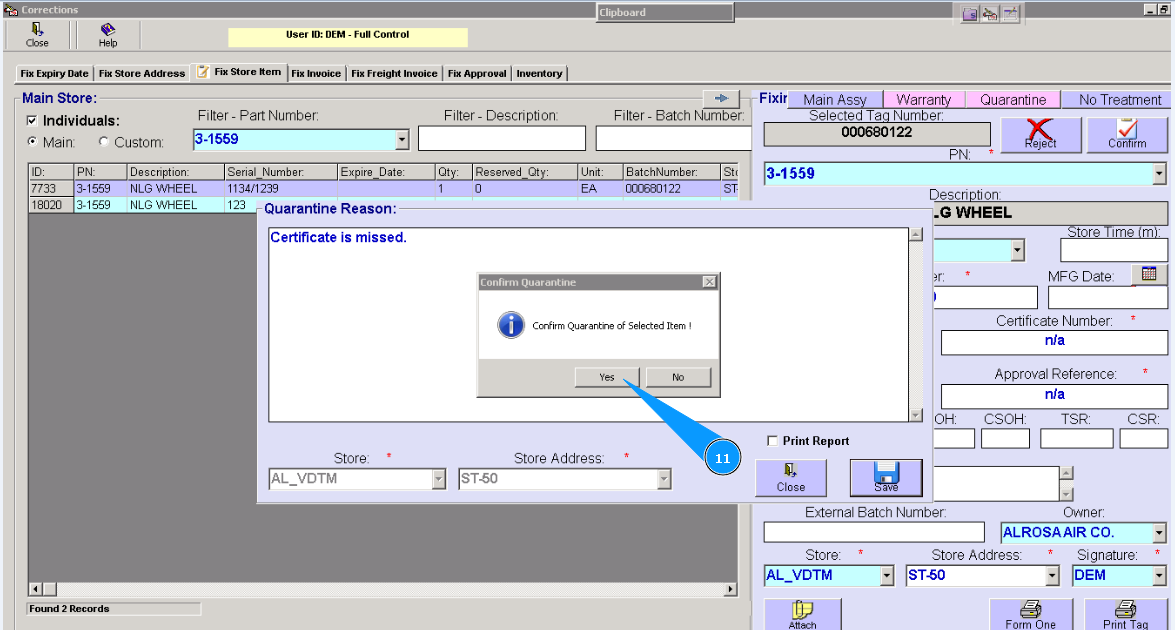Click the Form One printer button
Viewport: 1175px width, 633px height.
(x=1030, y=615)
